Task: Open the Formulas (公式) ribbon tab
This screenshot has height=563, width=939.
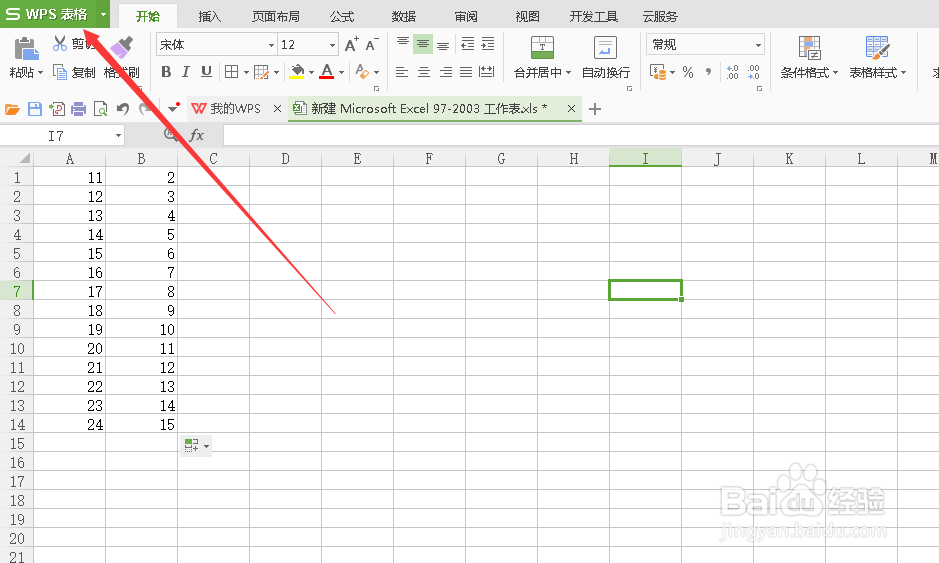Action: point(342,16)
